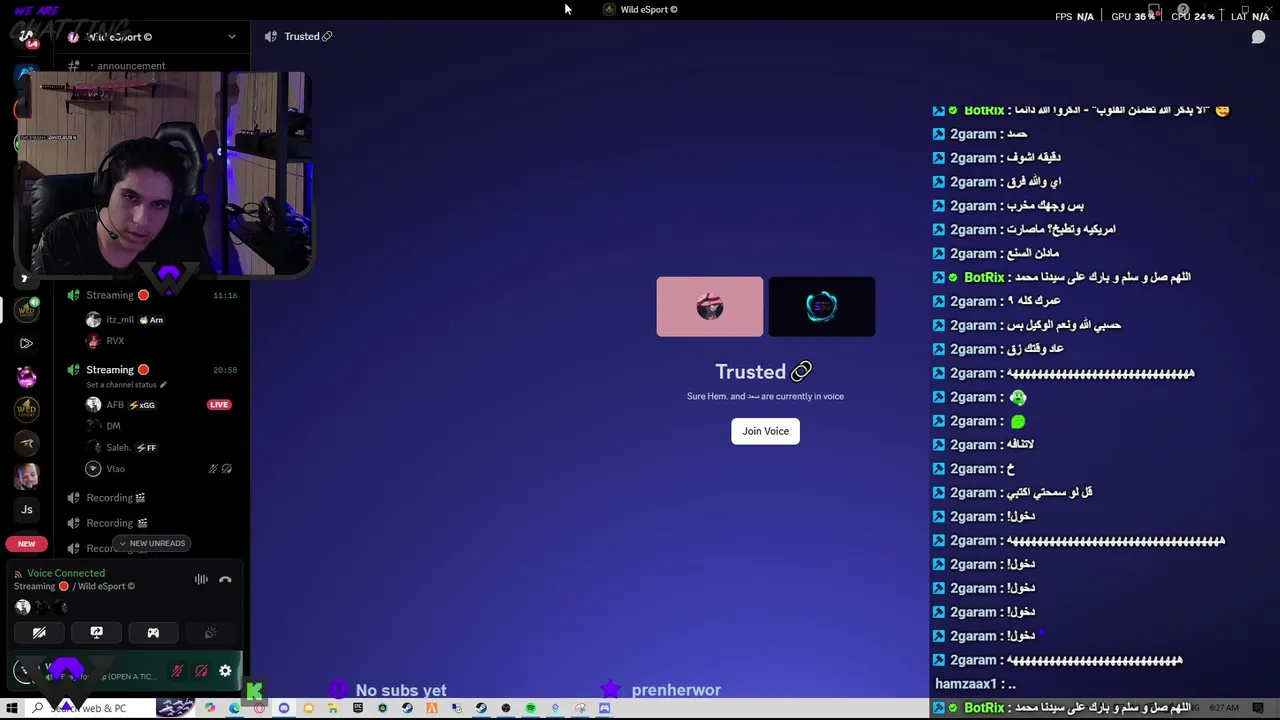Screen dimensions: 1280x720
Task: Open the WLD eSport server with speaker badge
Action: click(x=27, y=310)
